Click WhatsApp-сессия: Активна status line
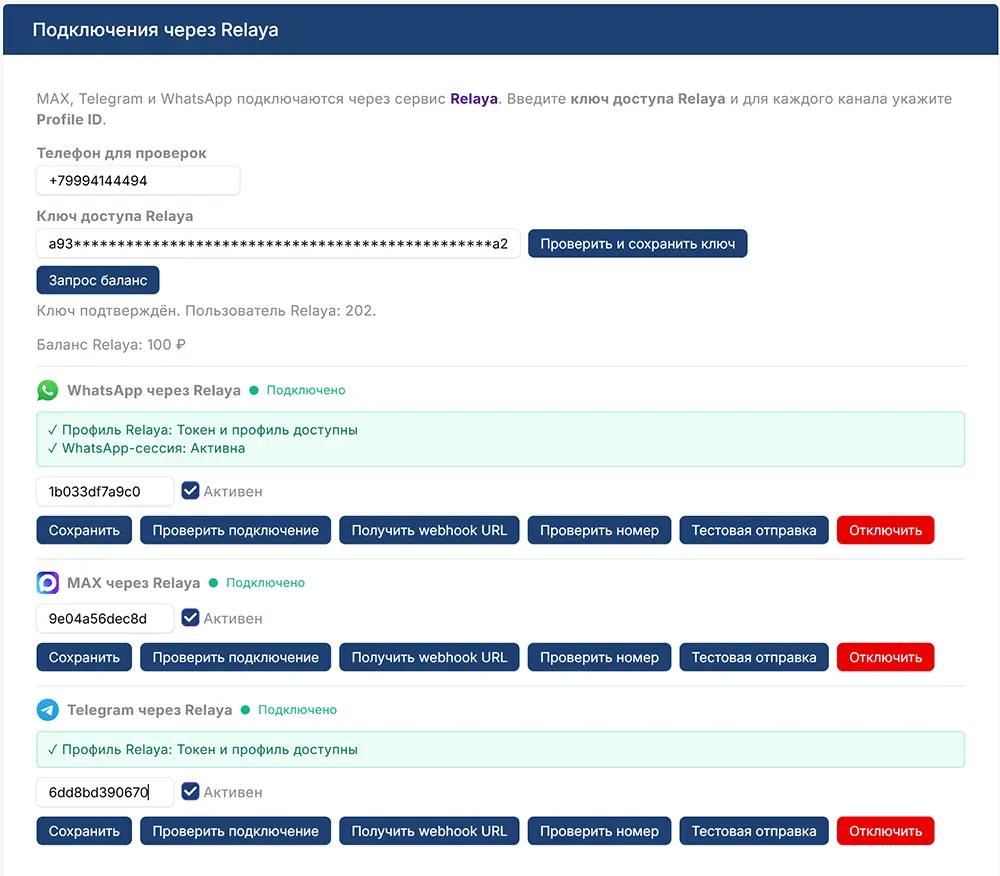Screen dimensions: 1000x876 pos(147,448)
